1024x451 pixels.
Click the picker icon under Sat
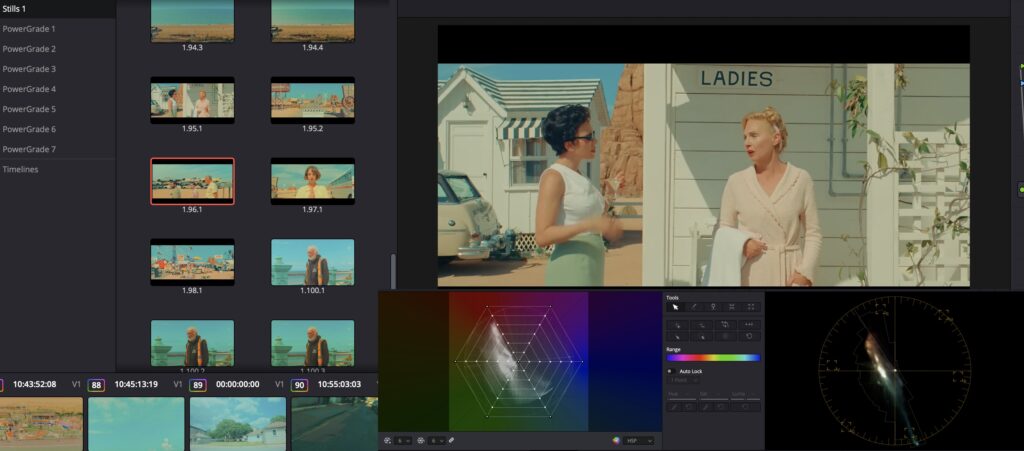click(x=705, y=407)
